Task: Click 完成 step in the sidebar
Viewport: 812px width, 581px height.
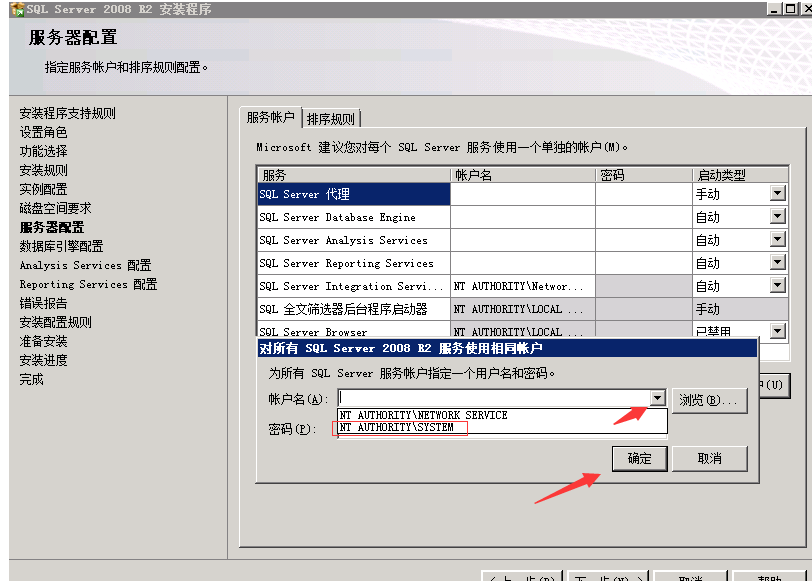Action: [32, 379]
